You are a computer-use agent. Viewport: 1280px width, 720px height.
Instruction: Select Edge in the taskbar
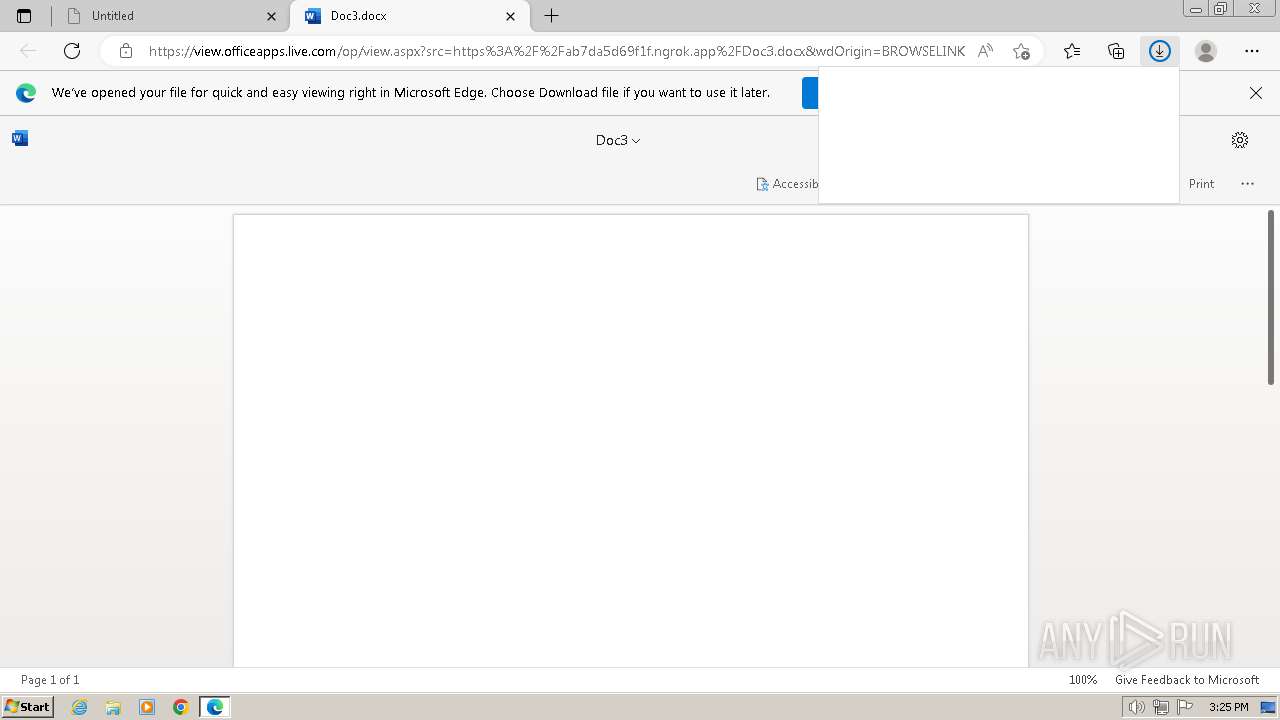tap(215, 707)
